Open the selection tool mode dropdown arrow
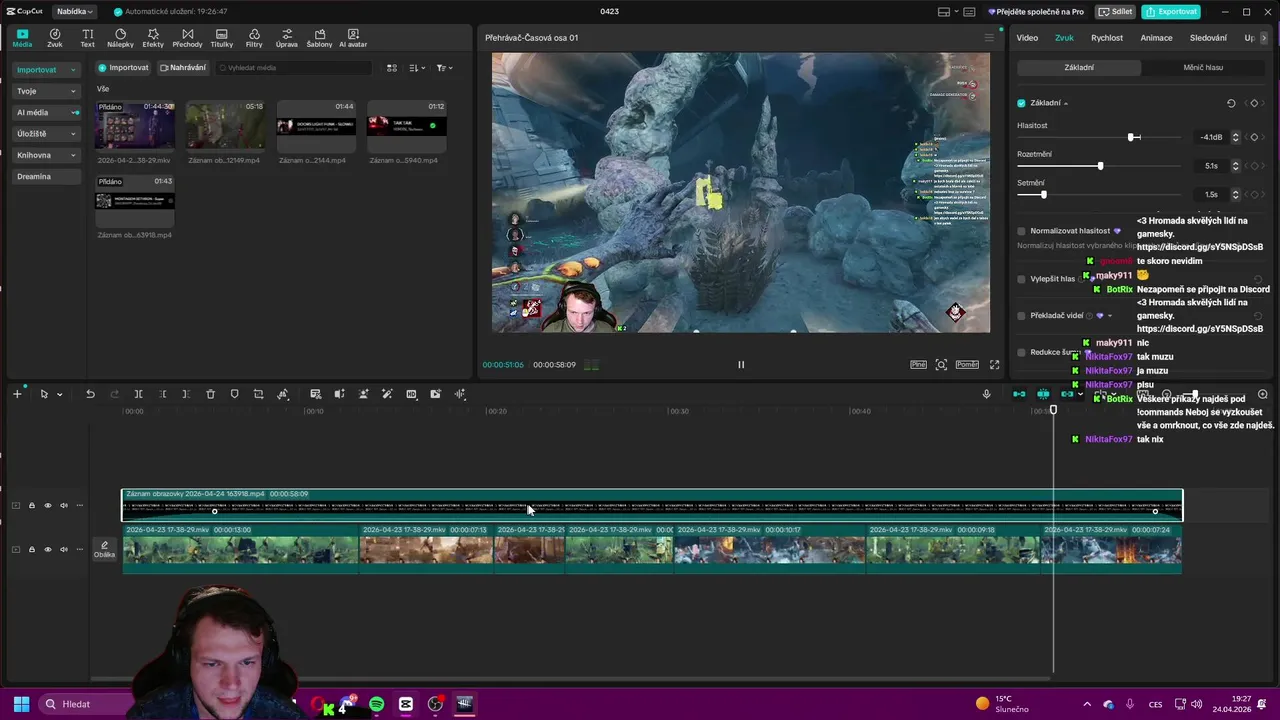1280x720 pixels. (x=59, y=394)
